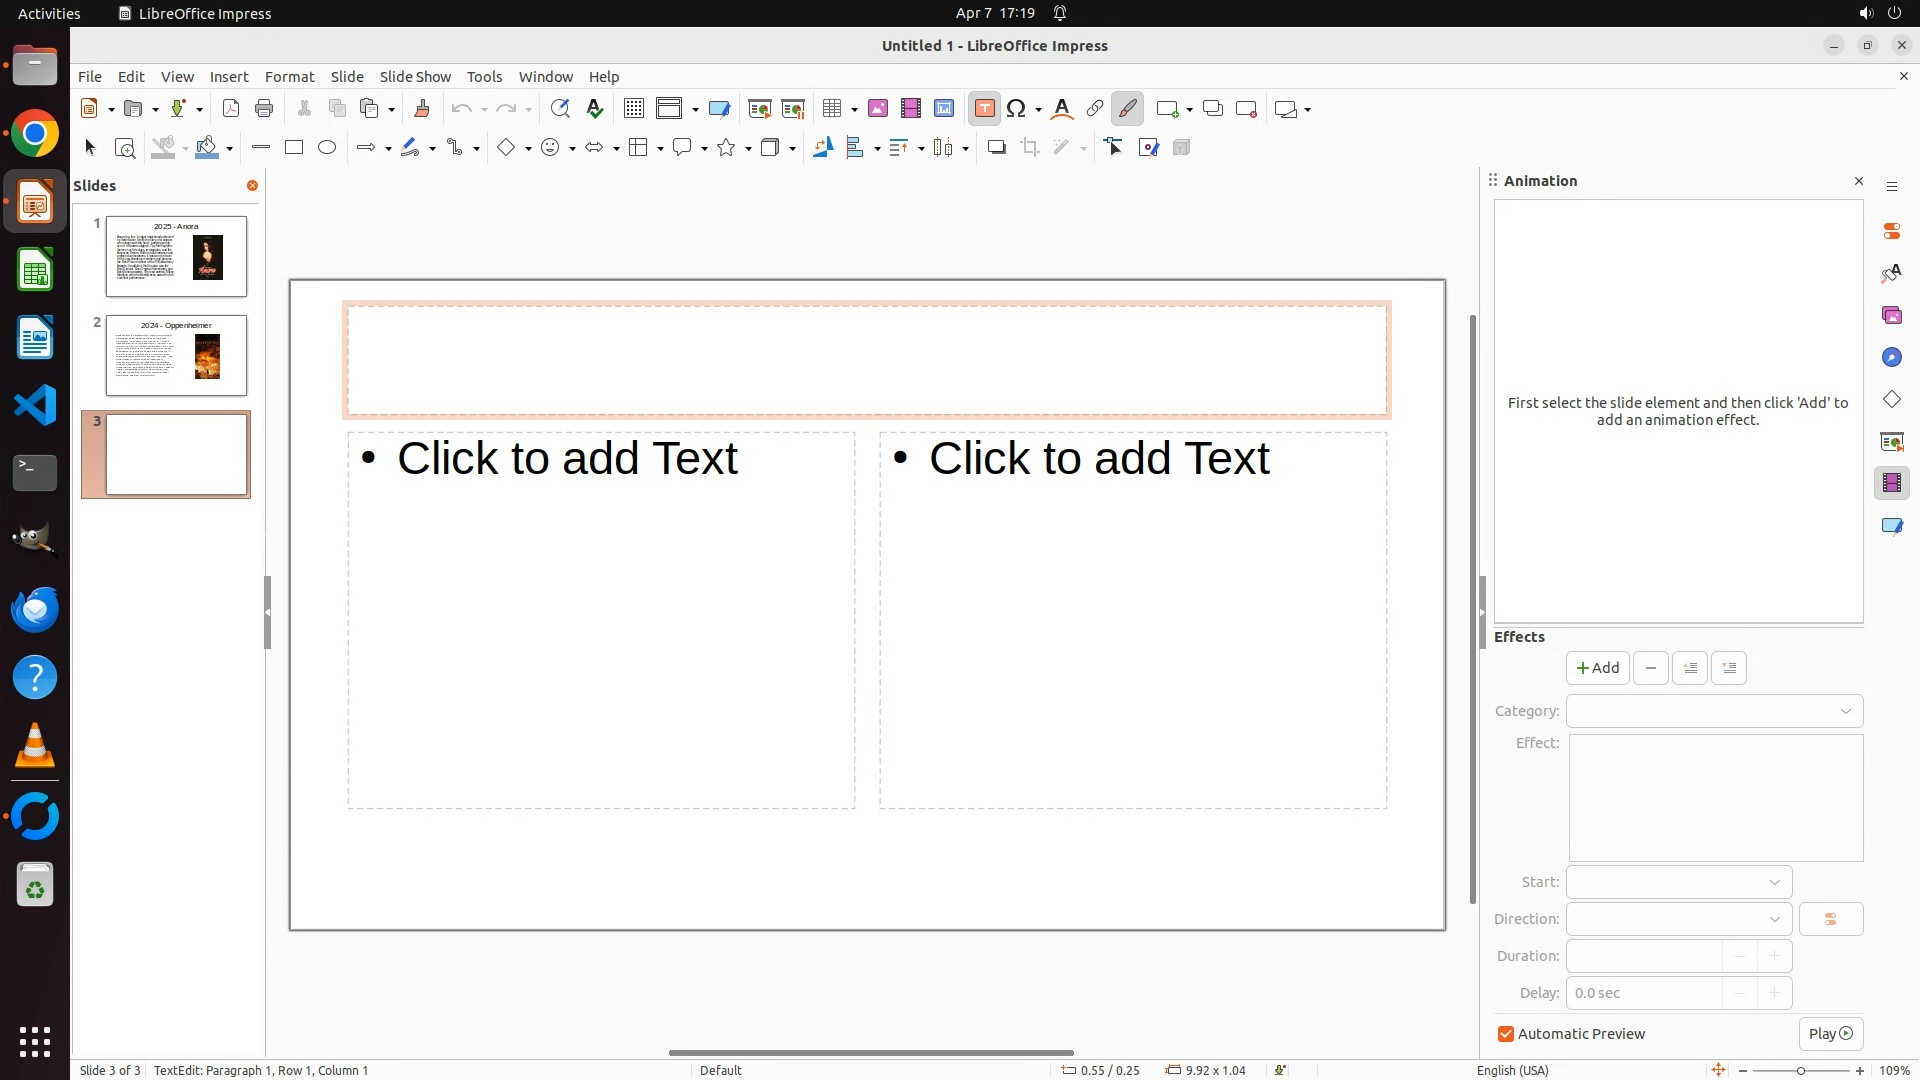The width and height of the screenshot is (1920, 1080).
Task: Open the Format menu
Action: (289, 77)
